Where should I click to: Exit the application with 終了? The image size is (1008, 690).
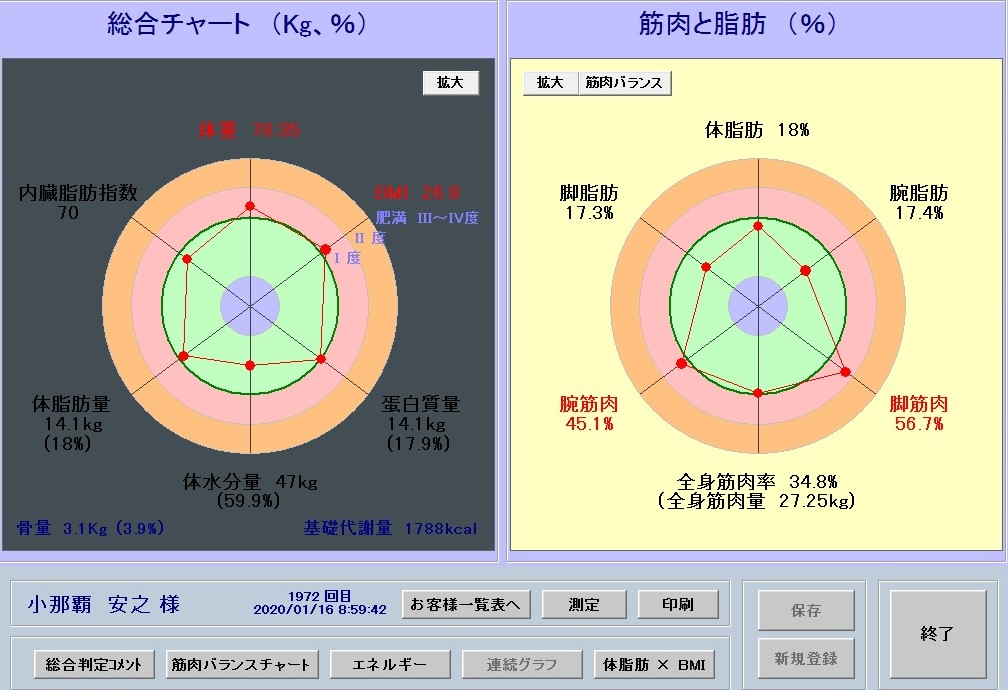tap(937, 634)
